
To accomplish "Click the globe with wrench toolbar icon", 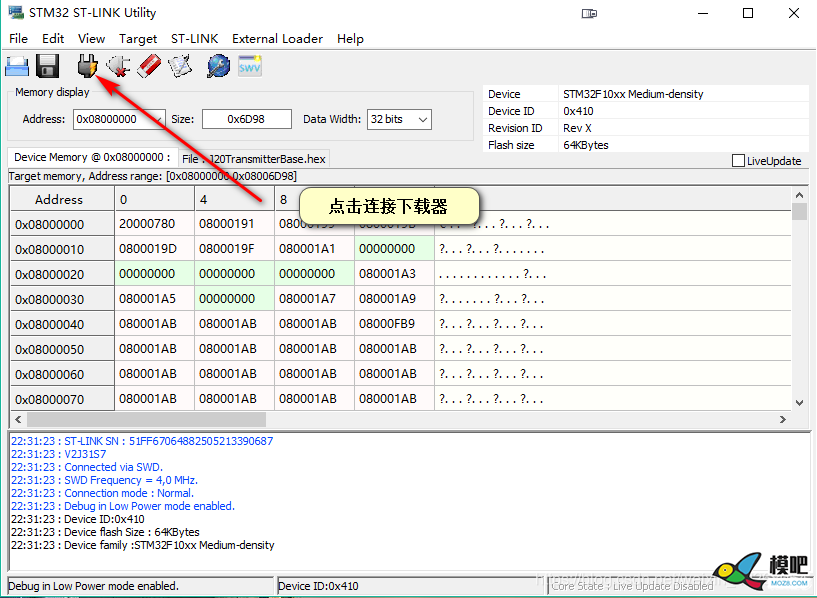I will click(218, 66).
